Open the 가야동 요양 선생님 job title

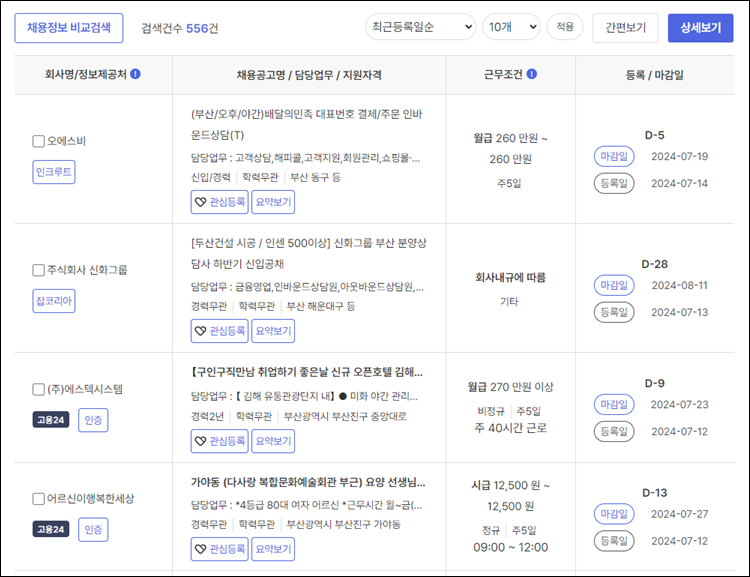308,482
